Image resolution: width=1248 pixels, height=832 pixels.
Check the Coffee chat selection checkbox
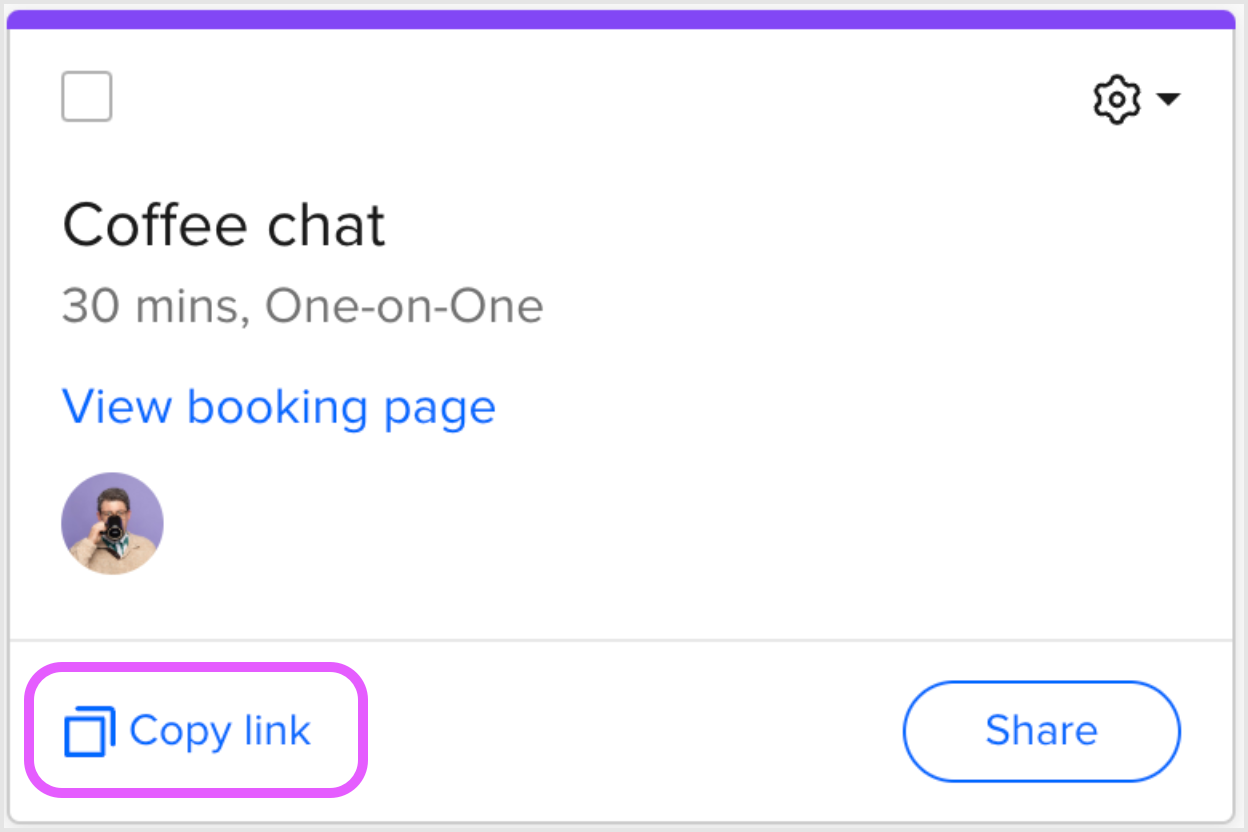click(x=86, y=96)
